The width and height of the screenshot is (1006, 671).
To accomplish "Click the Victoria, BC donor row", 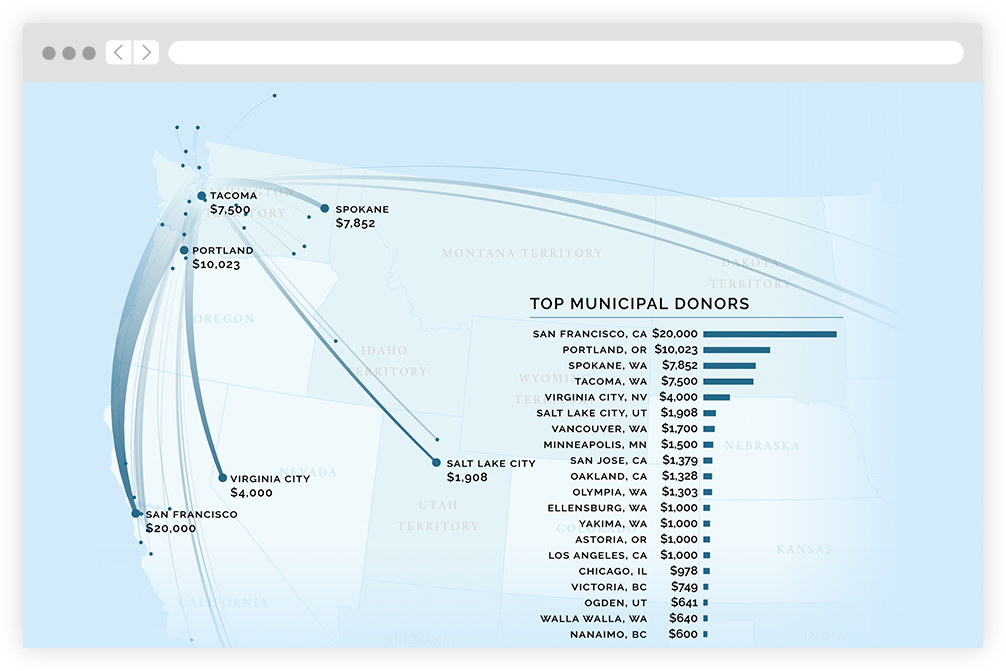I will coord(640,587).
